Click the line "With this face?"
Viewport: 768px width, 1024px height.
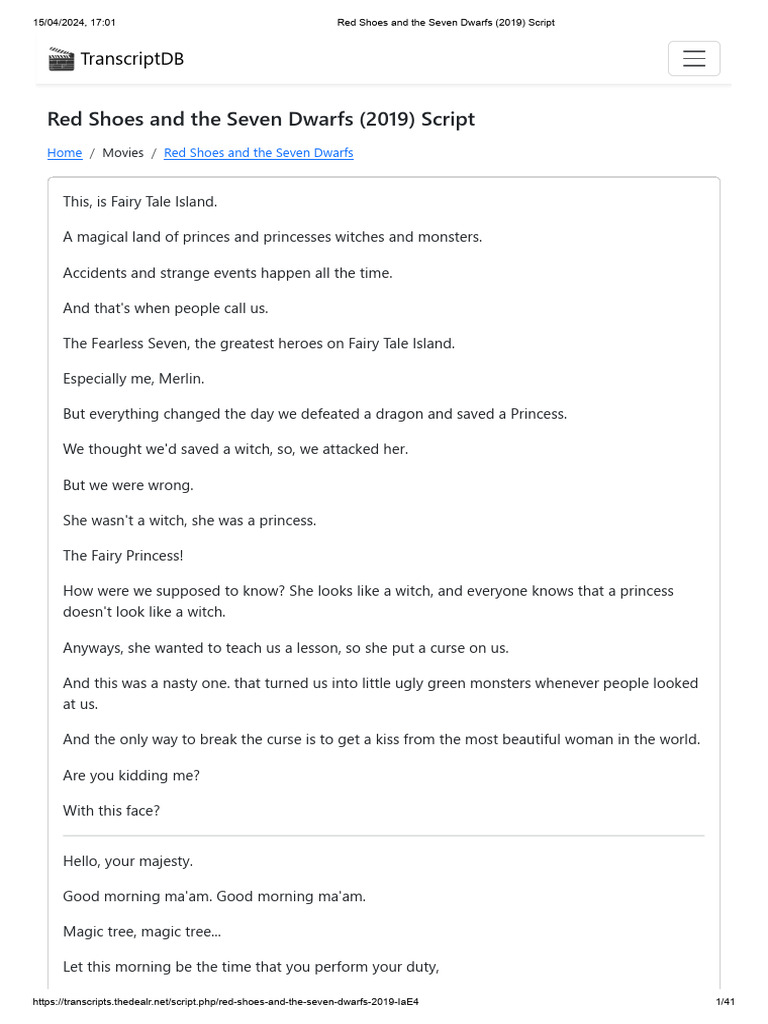pos(111,811)
